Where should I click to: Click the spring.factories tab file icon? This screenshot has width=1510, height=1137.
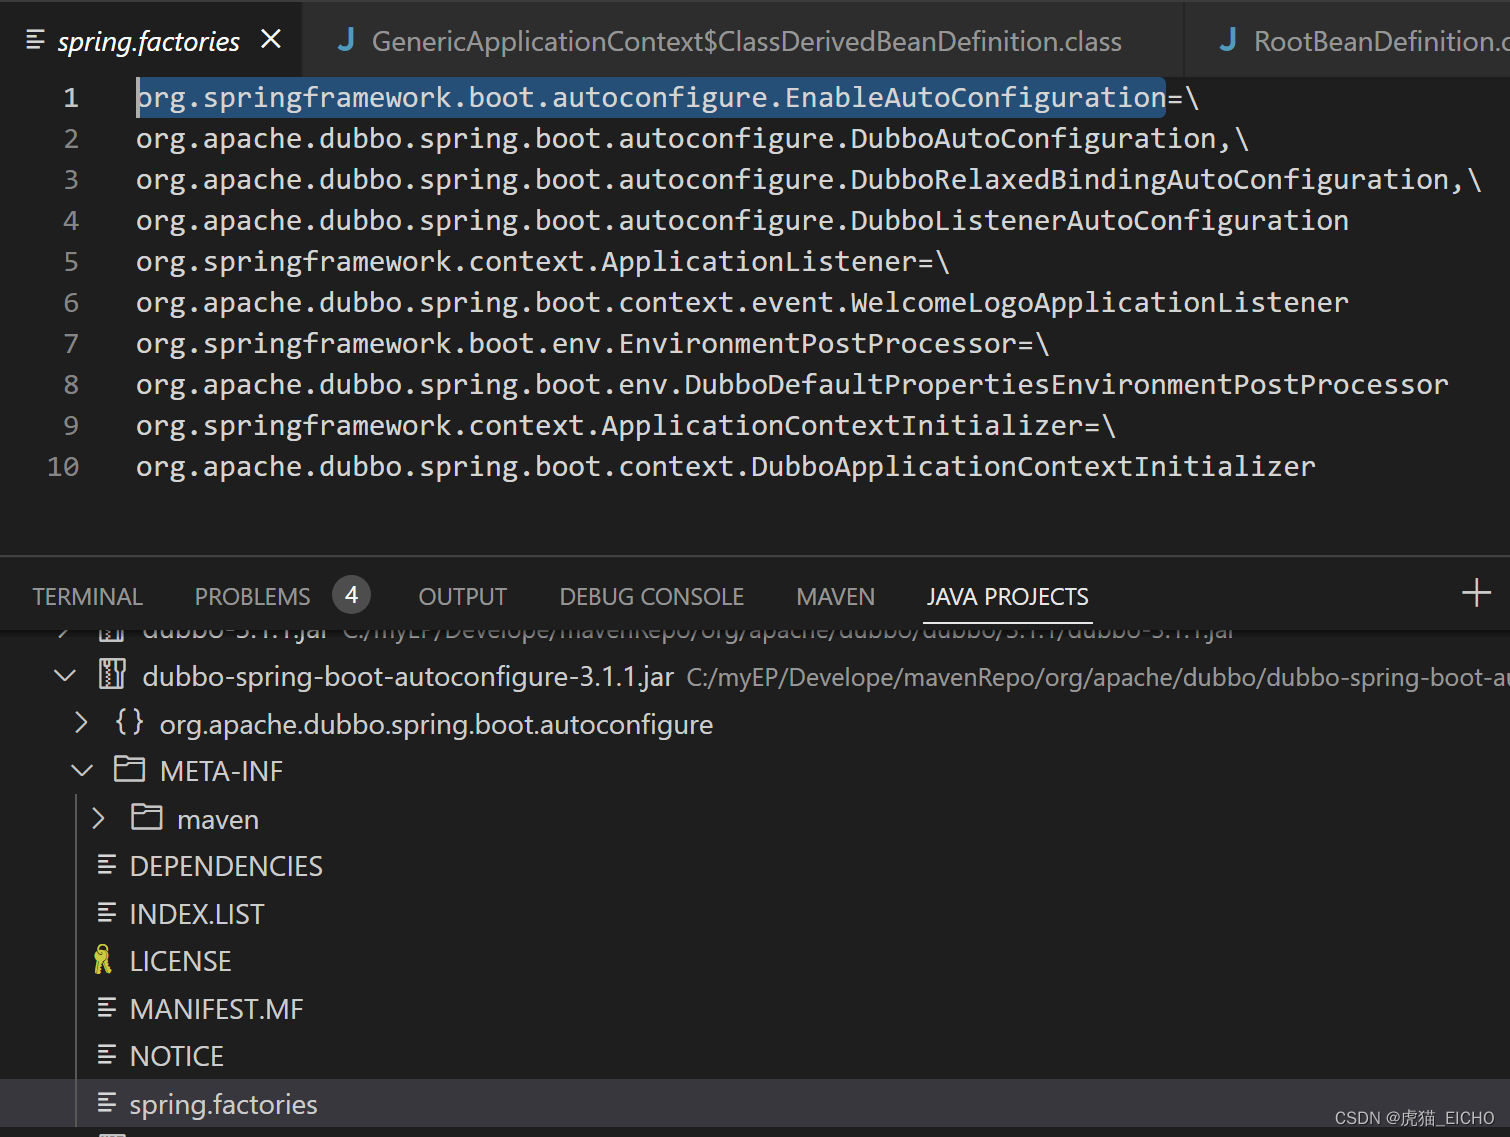(35, 40)
